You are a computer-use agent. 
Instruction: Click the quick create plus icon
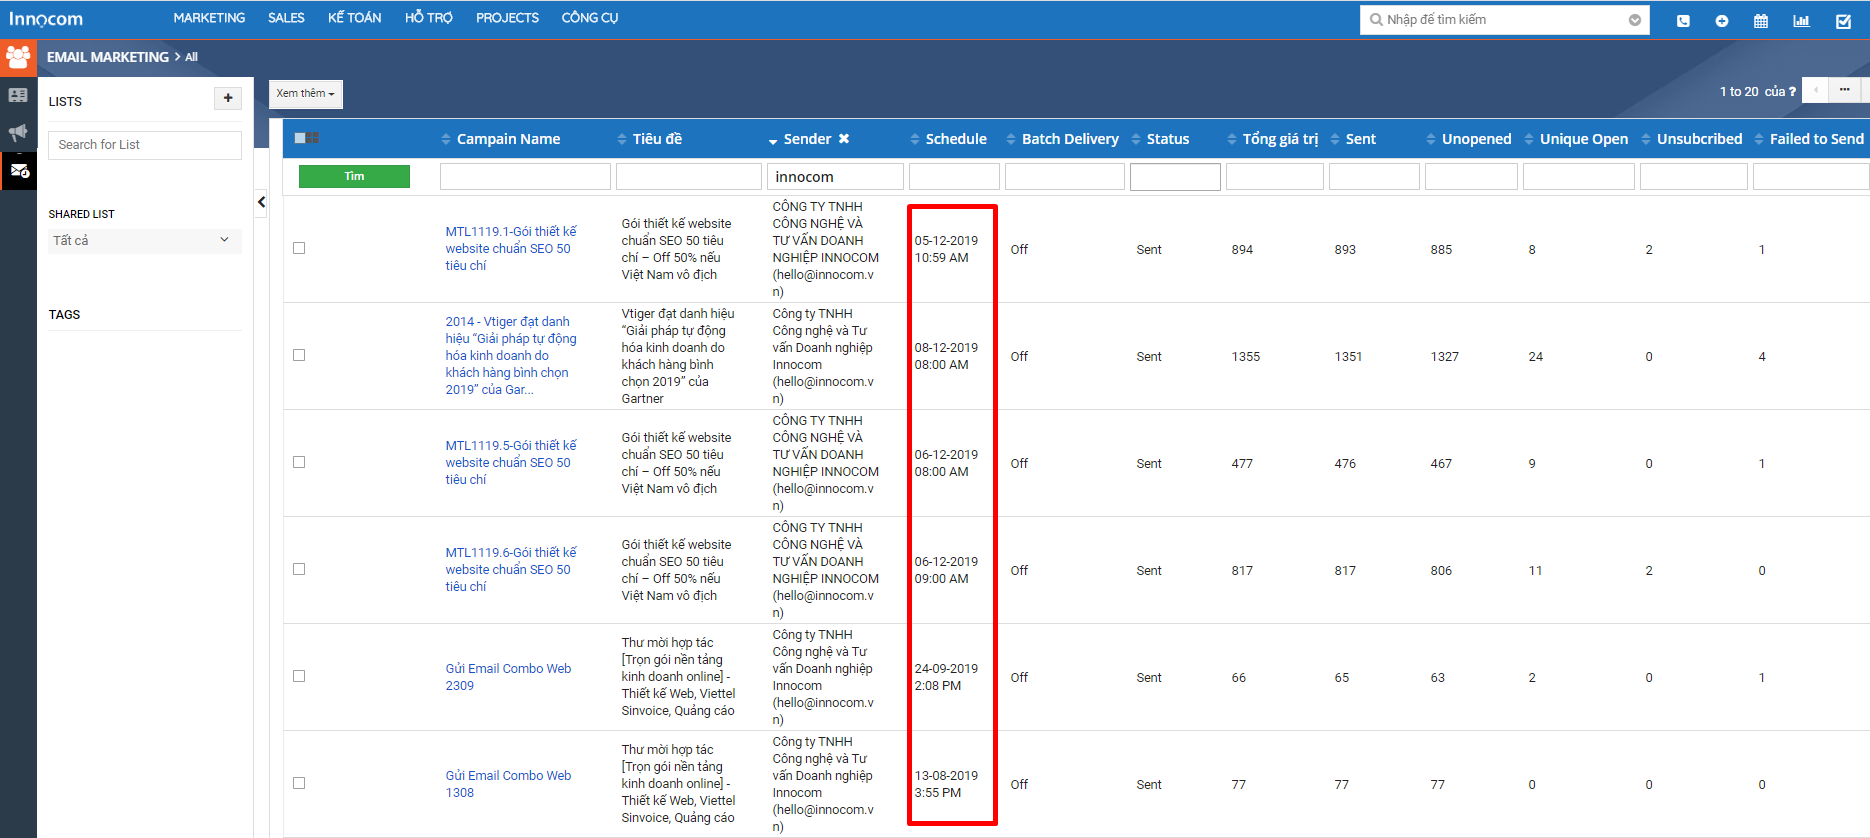[x=1722, y=20]
